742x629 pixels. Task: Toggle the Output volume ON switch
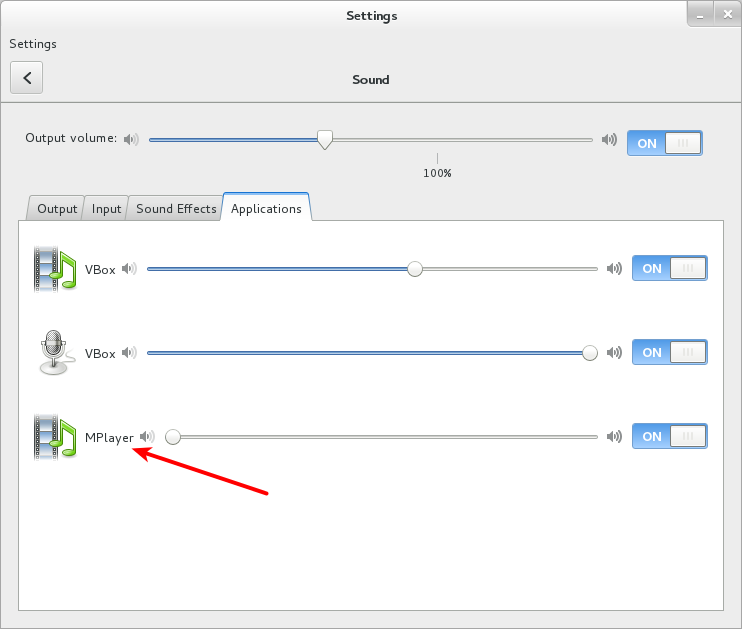point(664,143)
